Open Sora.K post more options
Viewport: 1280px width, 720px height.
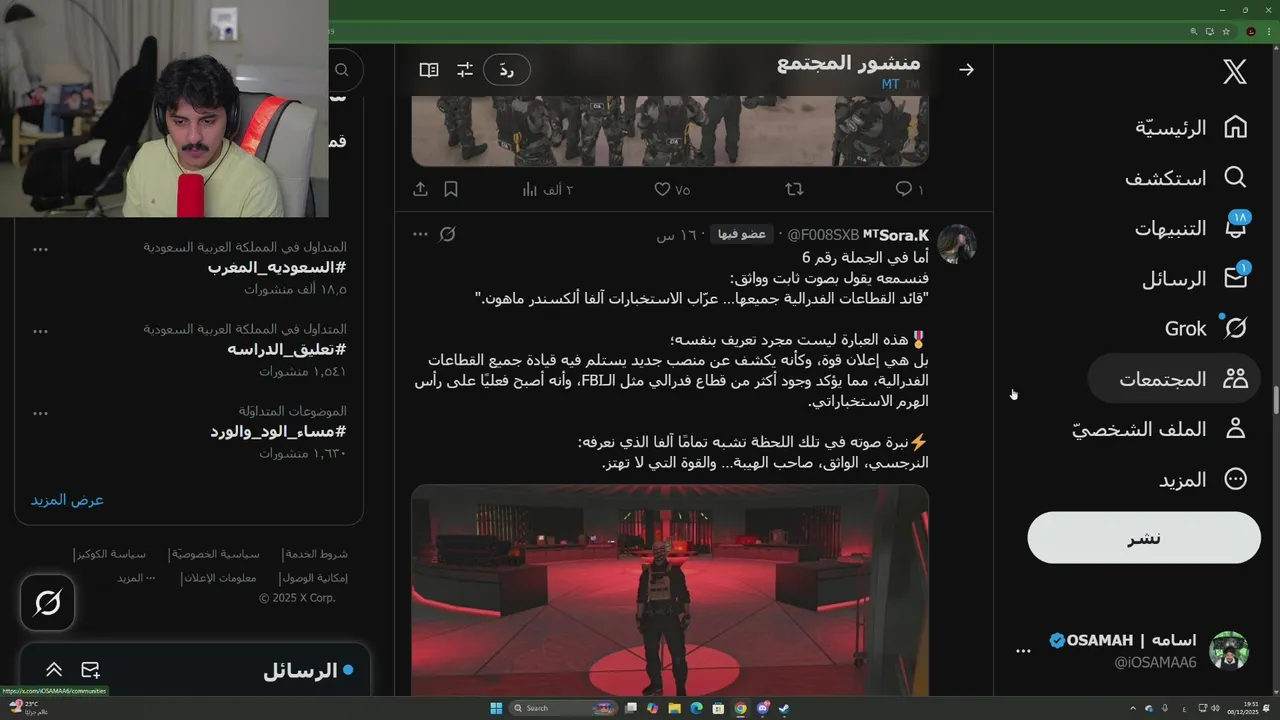coord(420,234)
